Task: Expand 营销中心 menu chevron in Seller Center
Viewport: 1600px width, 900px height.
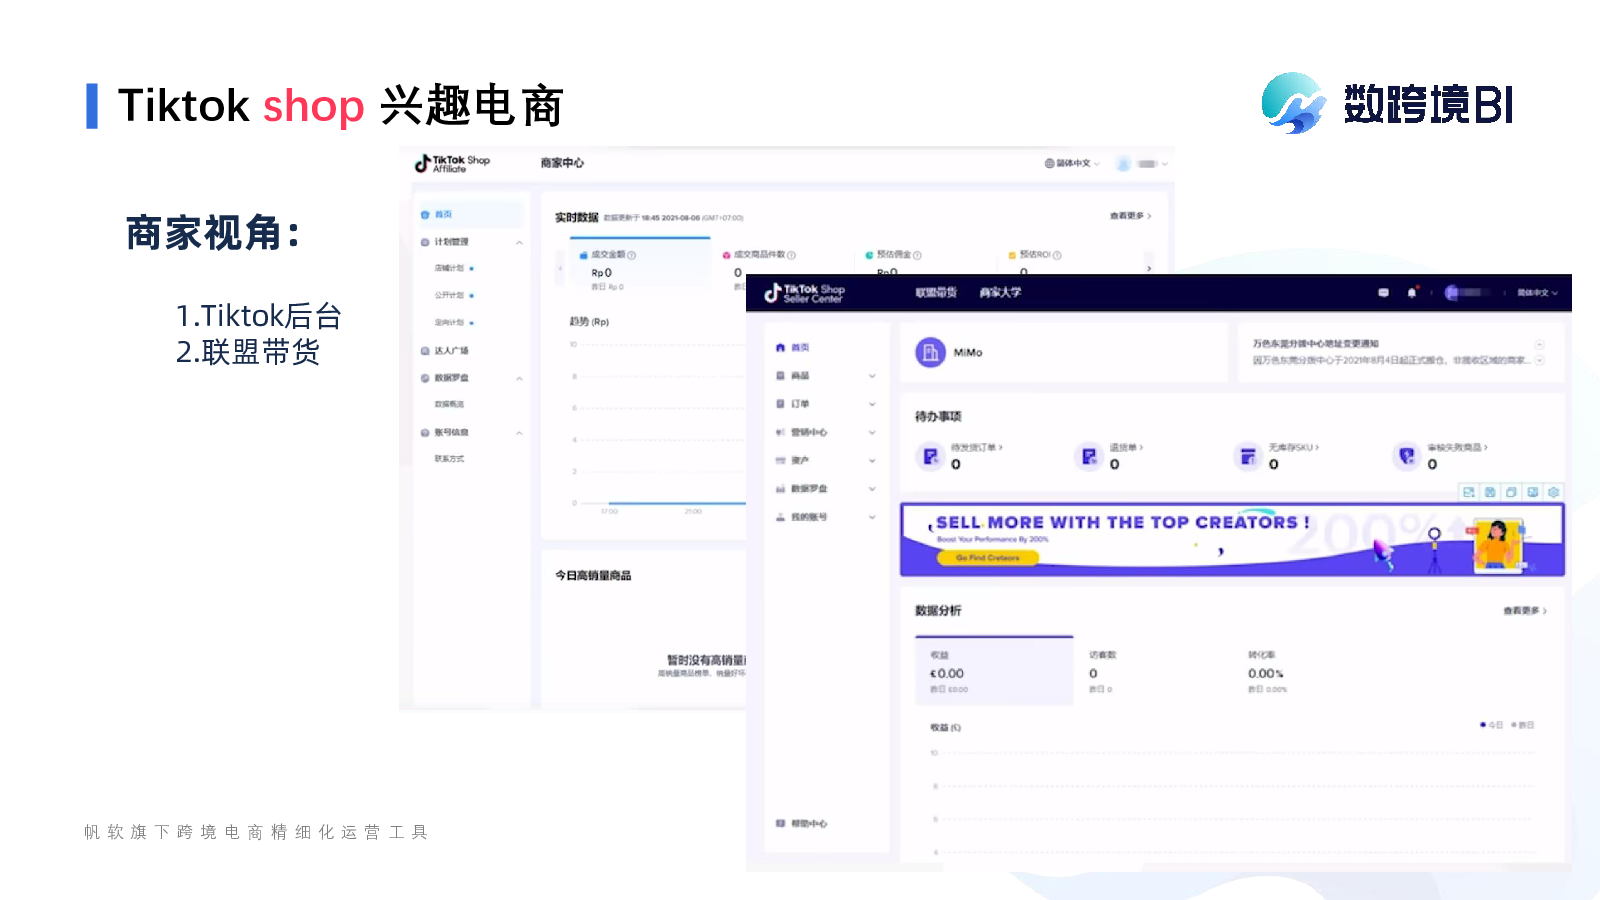Action: coord(872,432)
